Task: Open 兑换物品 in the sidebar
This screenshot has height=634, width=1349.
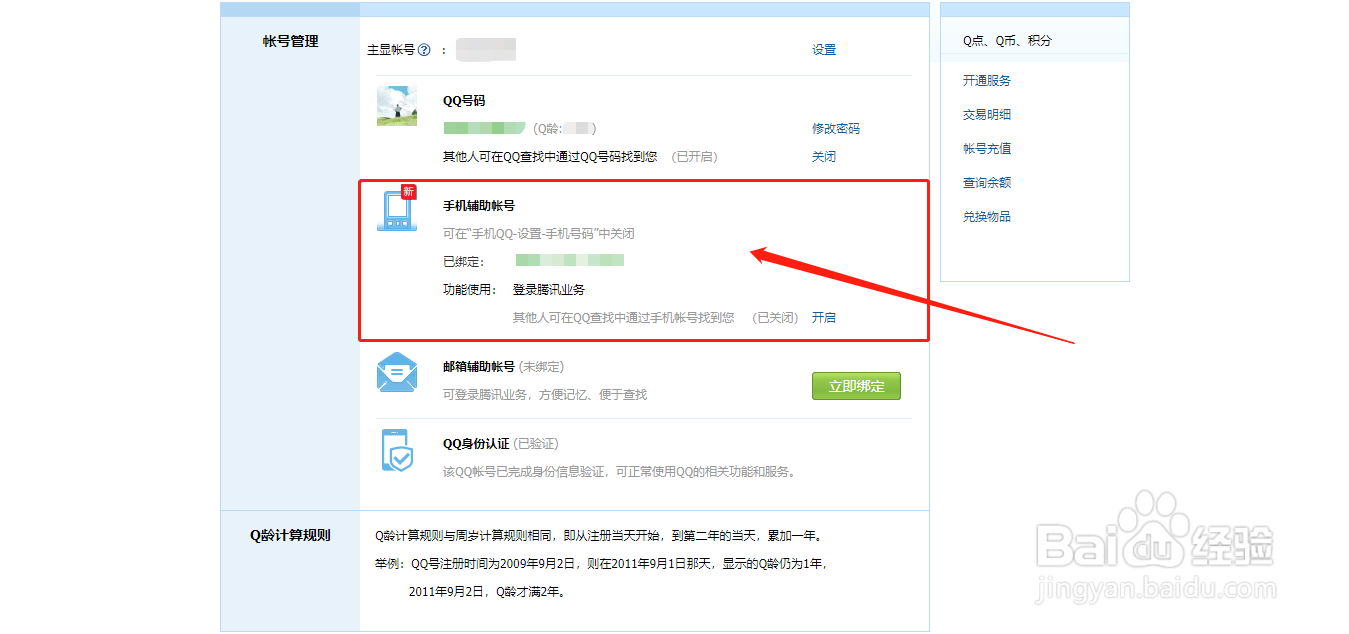Action: point(987,217)
